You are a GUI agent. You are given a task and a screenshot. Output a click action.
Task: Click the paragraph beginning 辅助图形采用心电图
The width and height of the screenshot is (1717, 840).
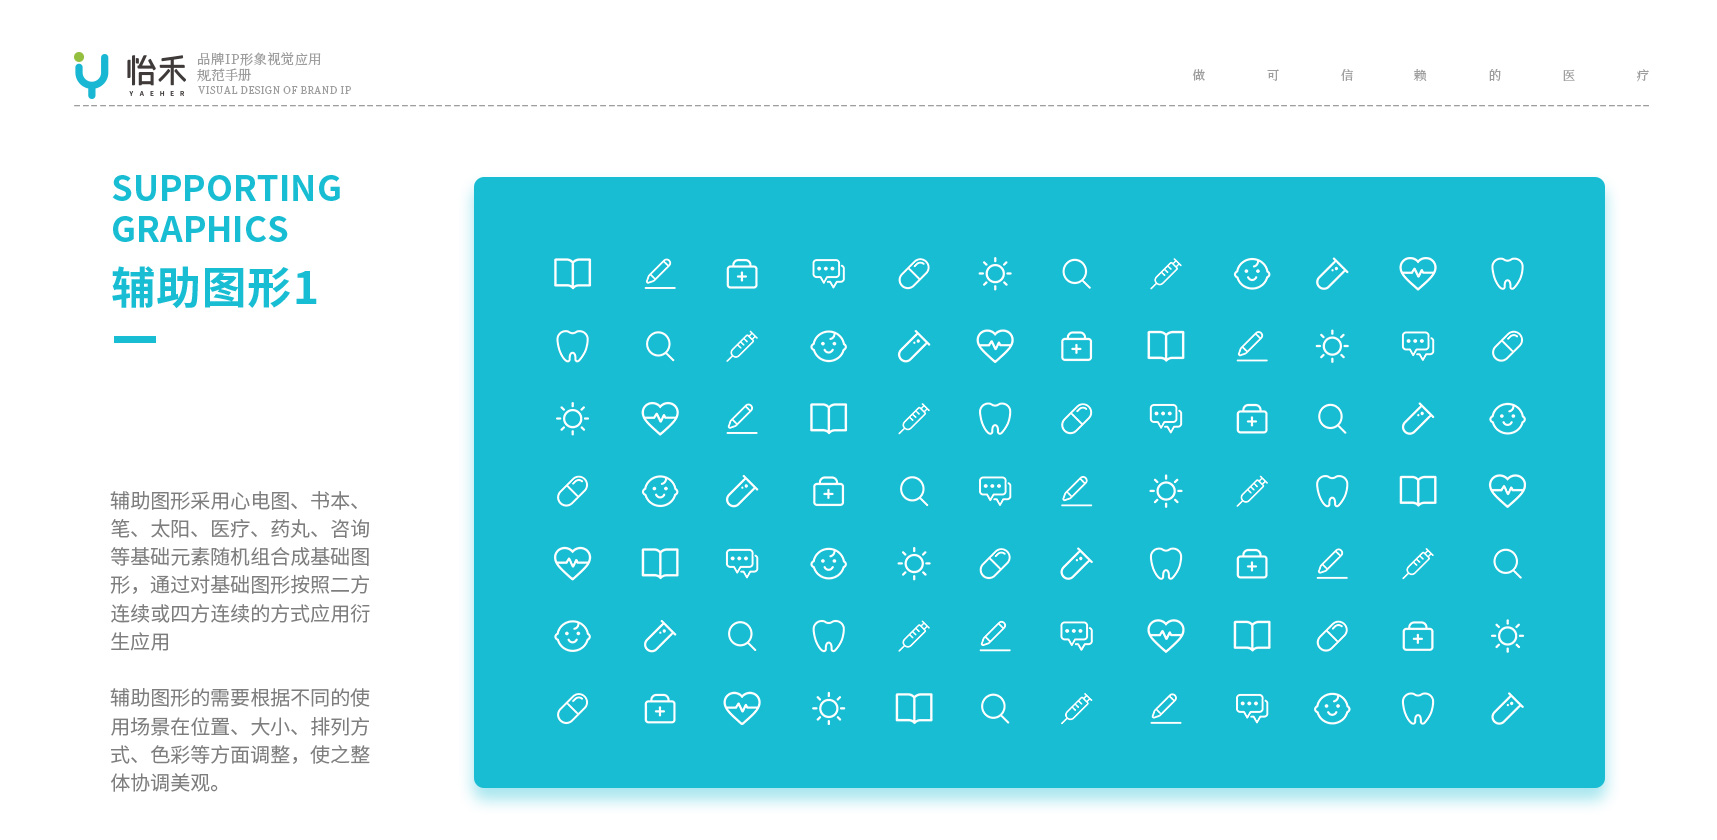[x=240, y=571]
